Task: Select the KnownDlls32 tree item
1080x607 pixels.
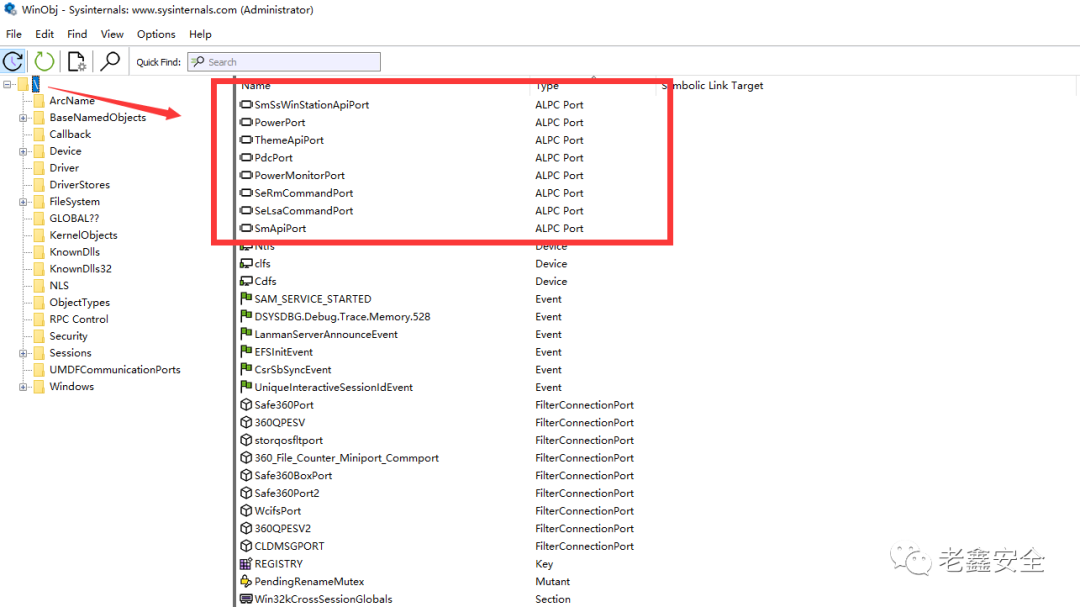Action: pyautogui.click(x=81, y=269)
